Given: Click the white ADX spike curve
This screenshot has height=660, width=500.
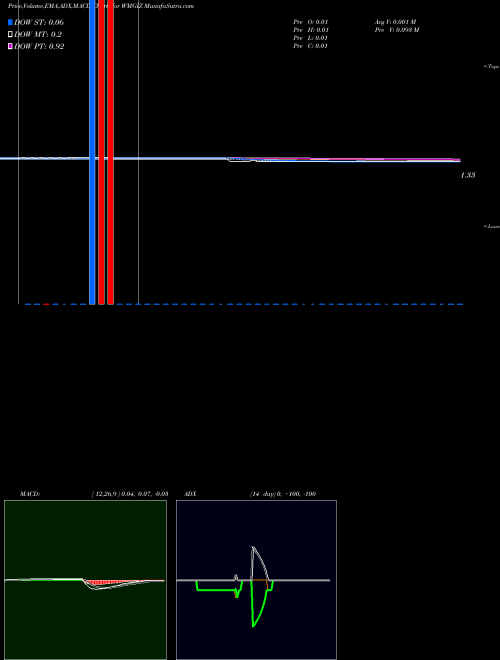Looking at the screenshot, I should click(x=260, y=563).
